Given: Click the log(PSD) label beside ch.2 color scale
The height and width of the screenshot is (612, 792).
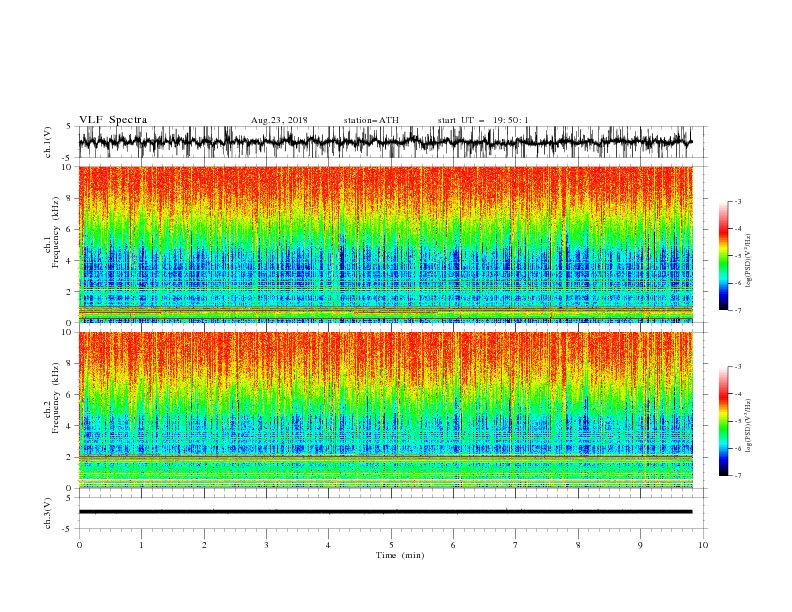Looking at the screenshot, I should tap(749, 426).
